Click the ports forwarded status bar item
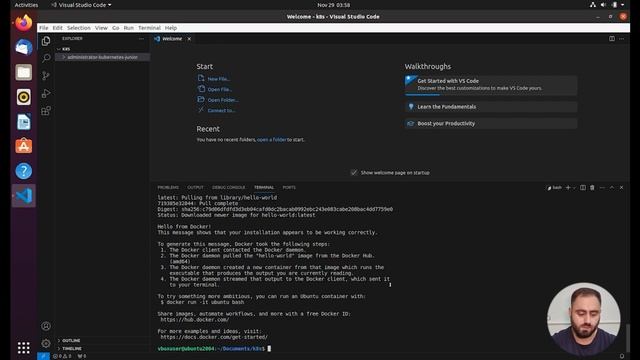Screen dimensions: 640x360 pyautogui.click(x=82, y=356)
